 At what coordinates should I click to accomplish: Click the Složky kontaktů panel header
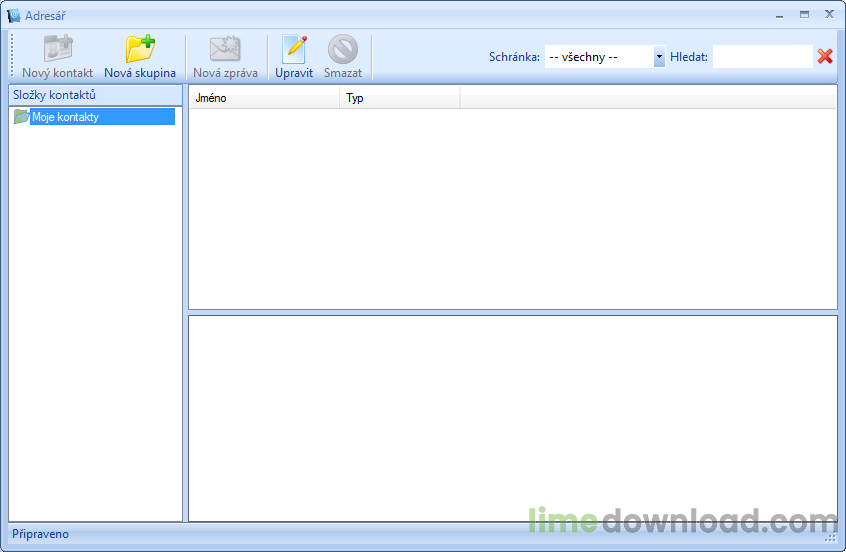95,95
